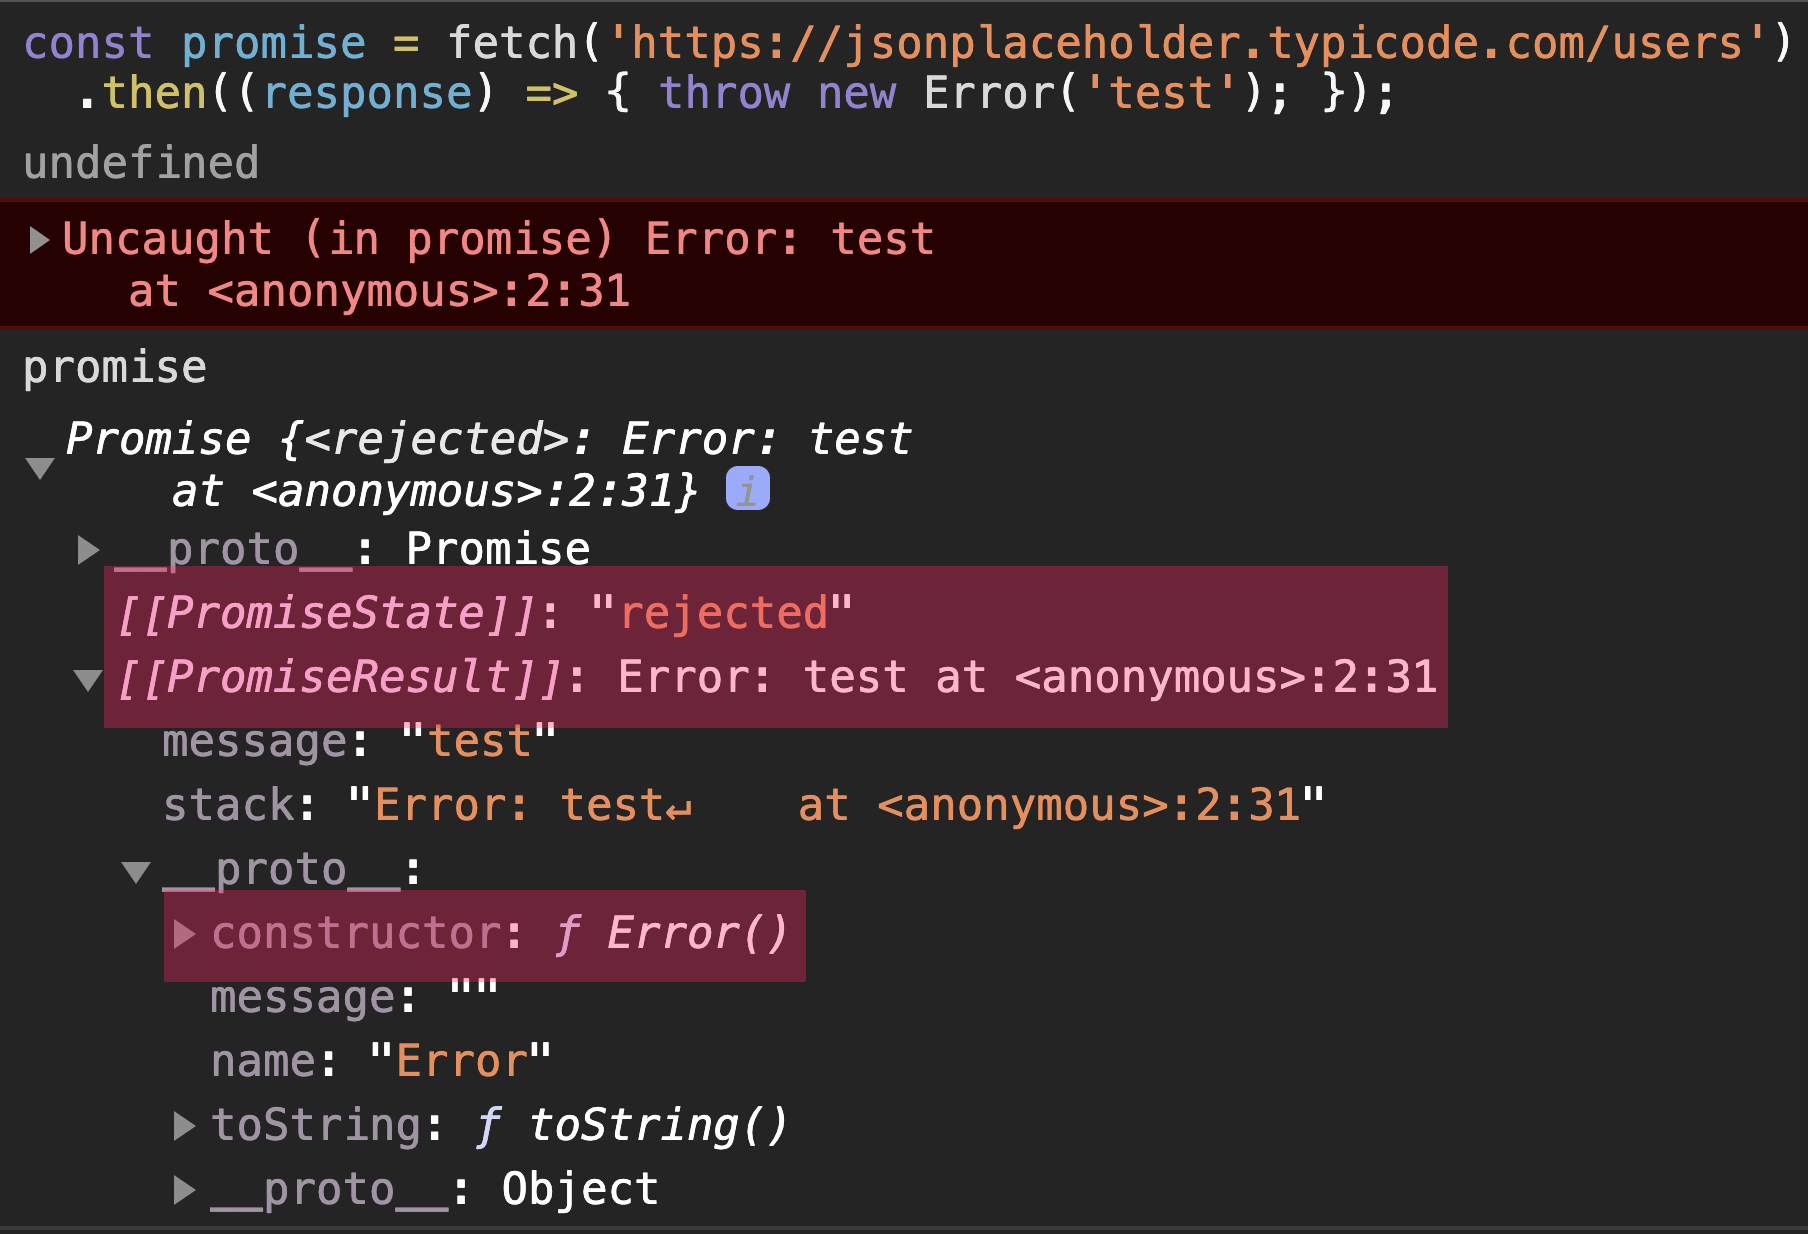This screenshot has height=1234, width=1808.
Task: Click the ƒ toString() function value
Action: coord(632,1126)
